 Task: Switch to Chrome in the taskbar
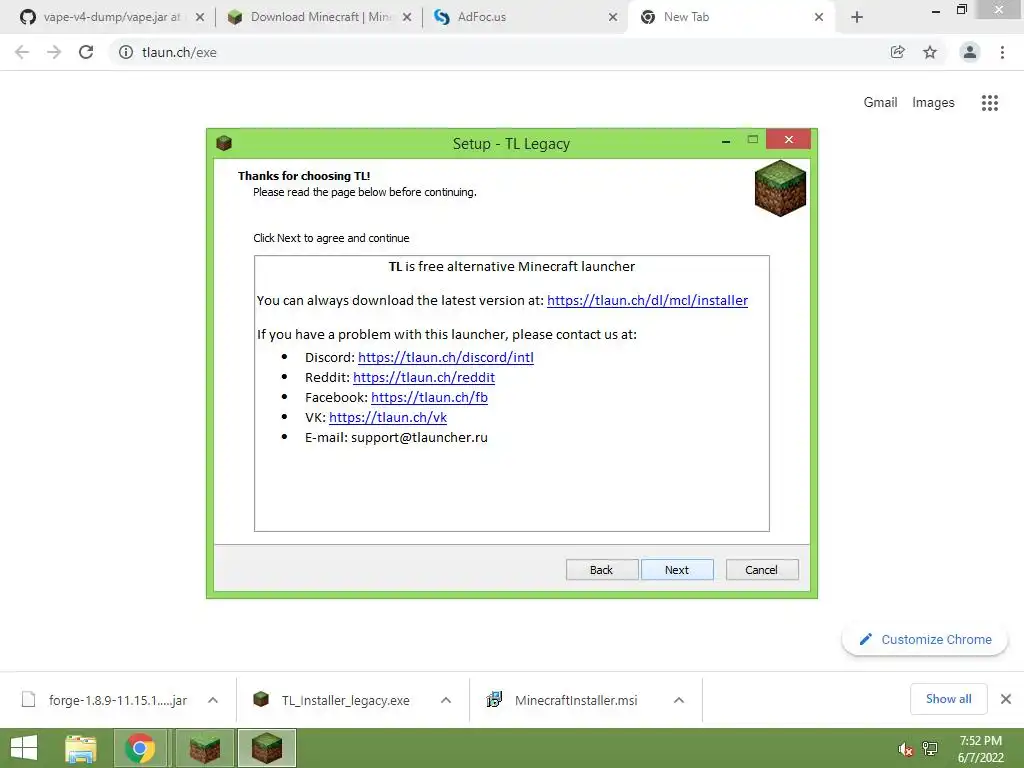point(140,748)
